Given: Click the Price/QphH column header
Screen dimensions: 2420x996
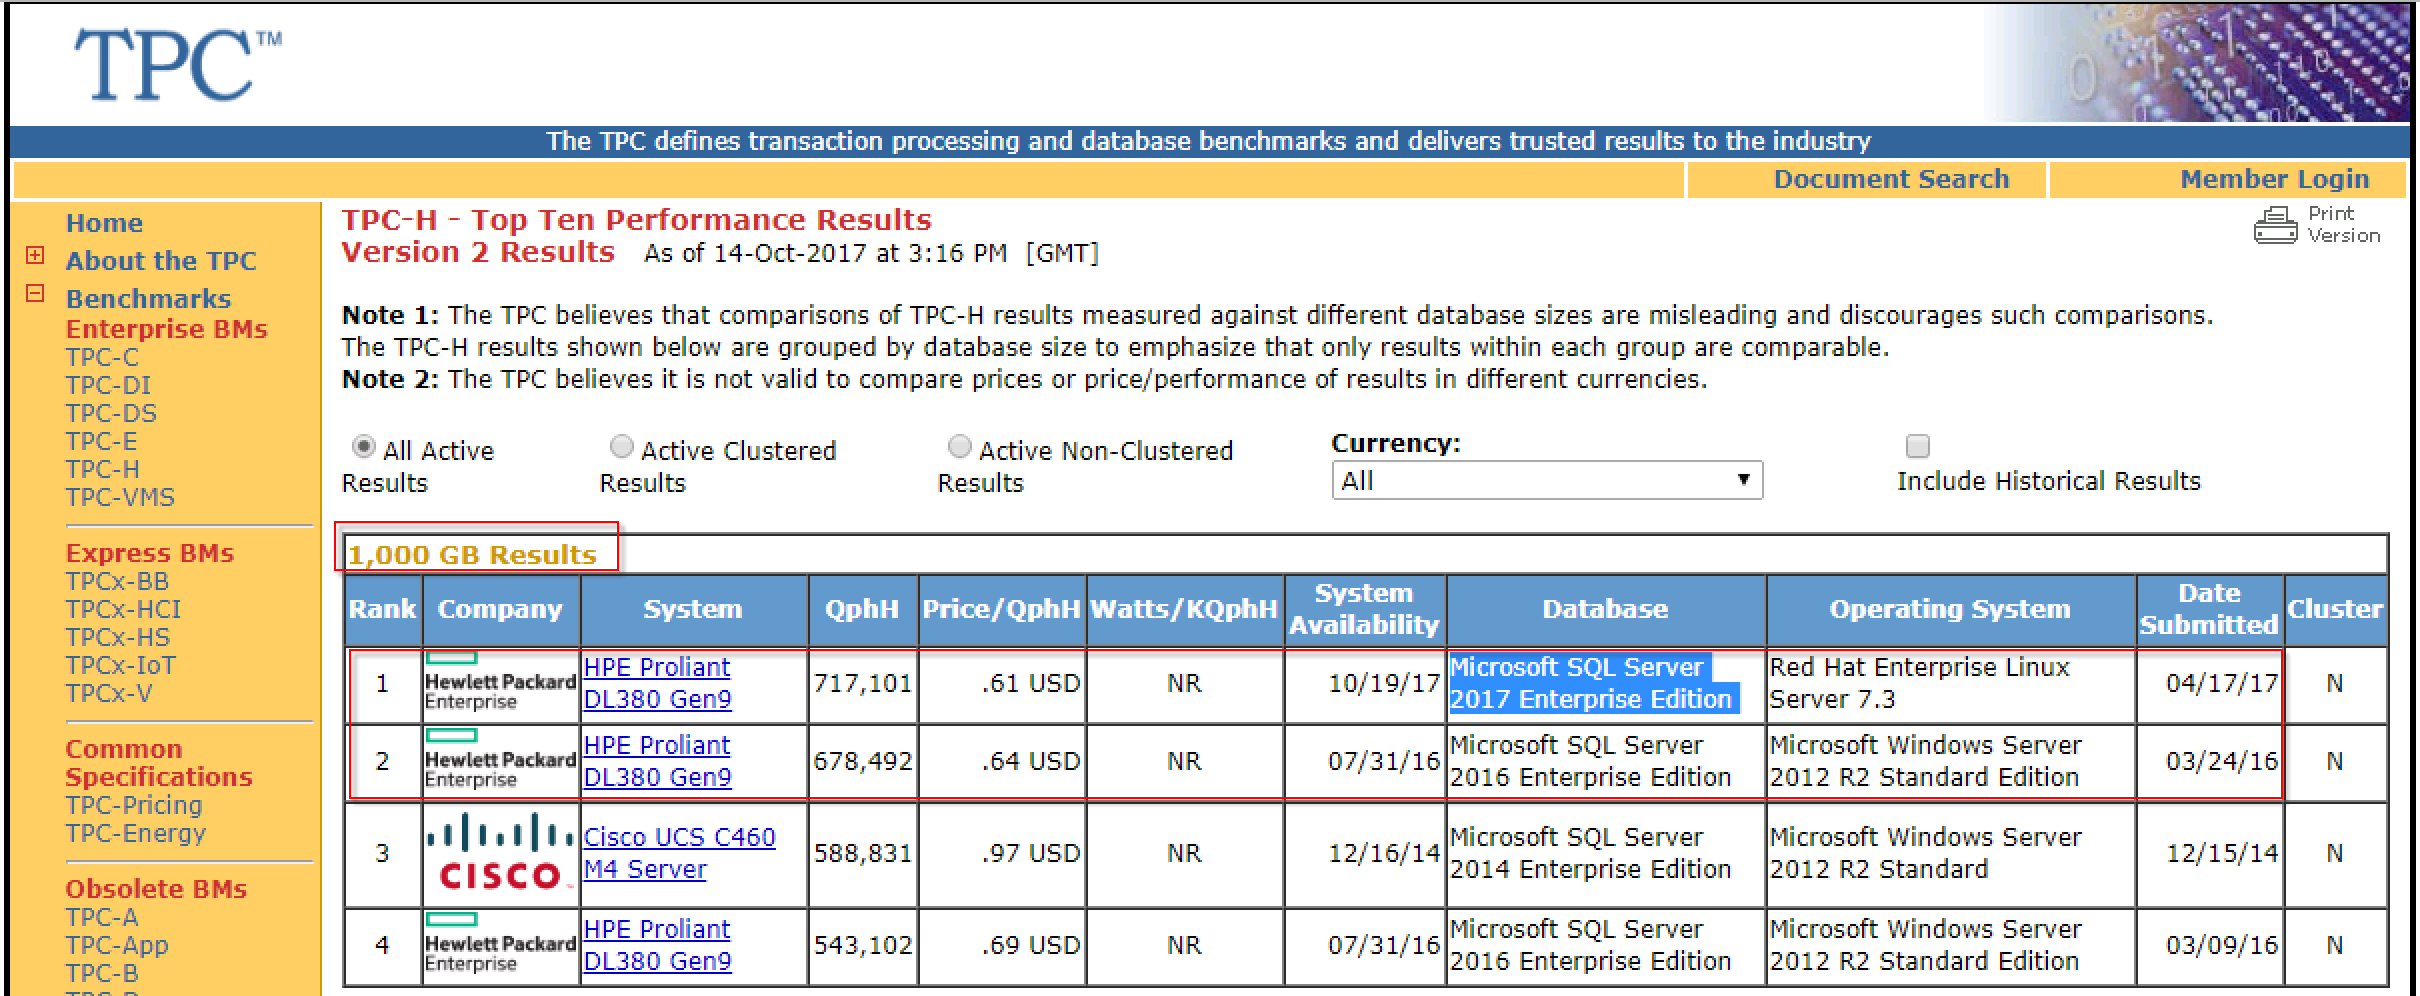Looking at the screenshot, I should coord(1001,609).
